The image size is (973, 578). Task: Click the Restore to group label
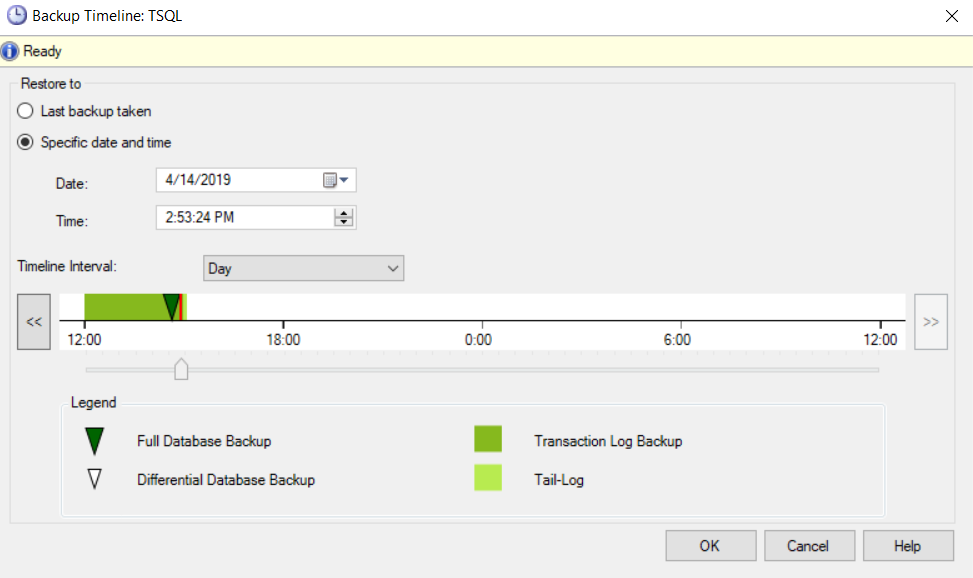[50, 84]
